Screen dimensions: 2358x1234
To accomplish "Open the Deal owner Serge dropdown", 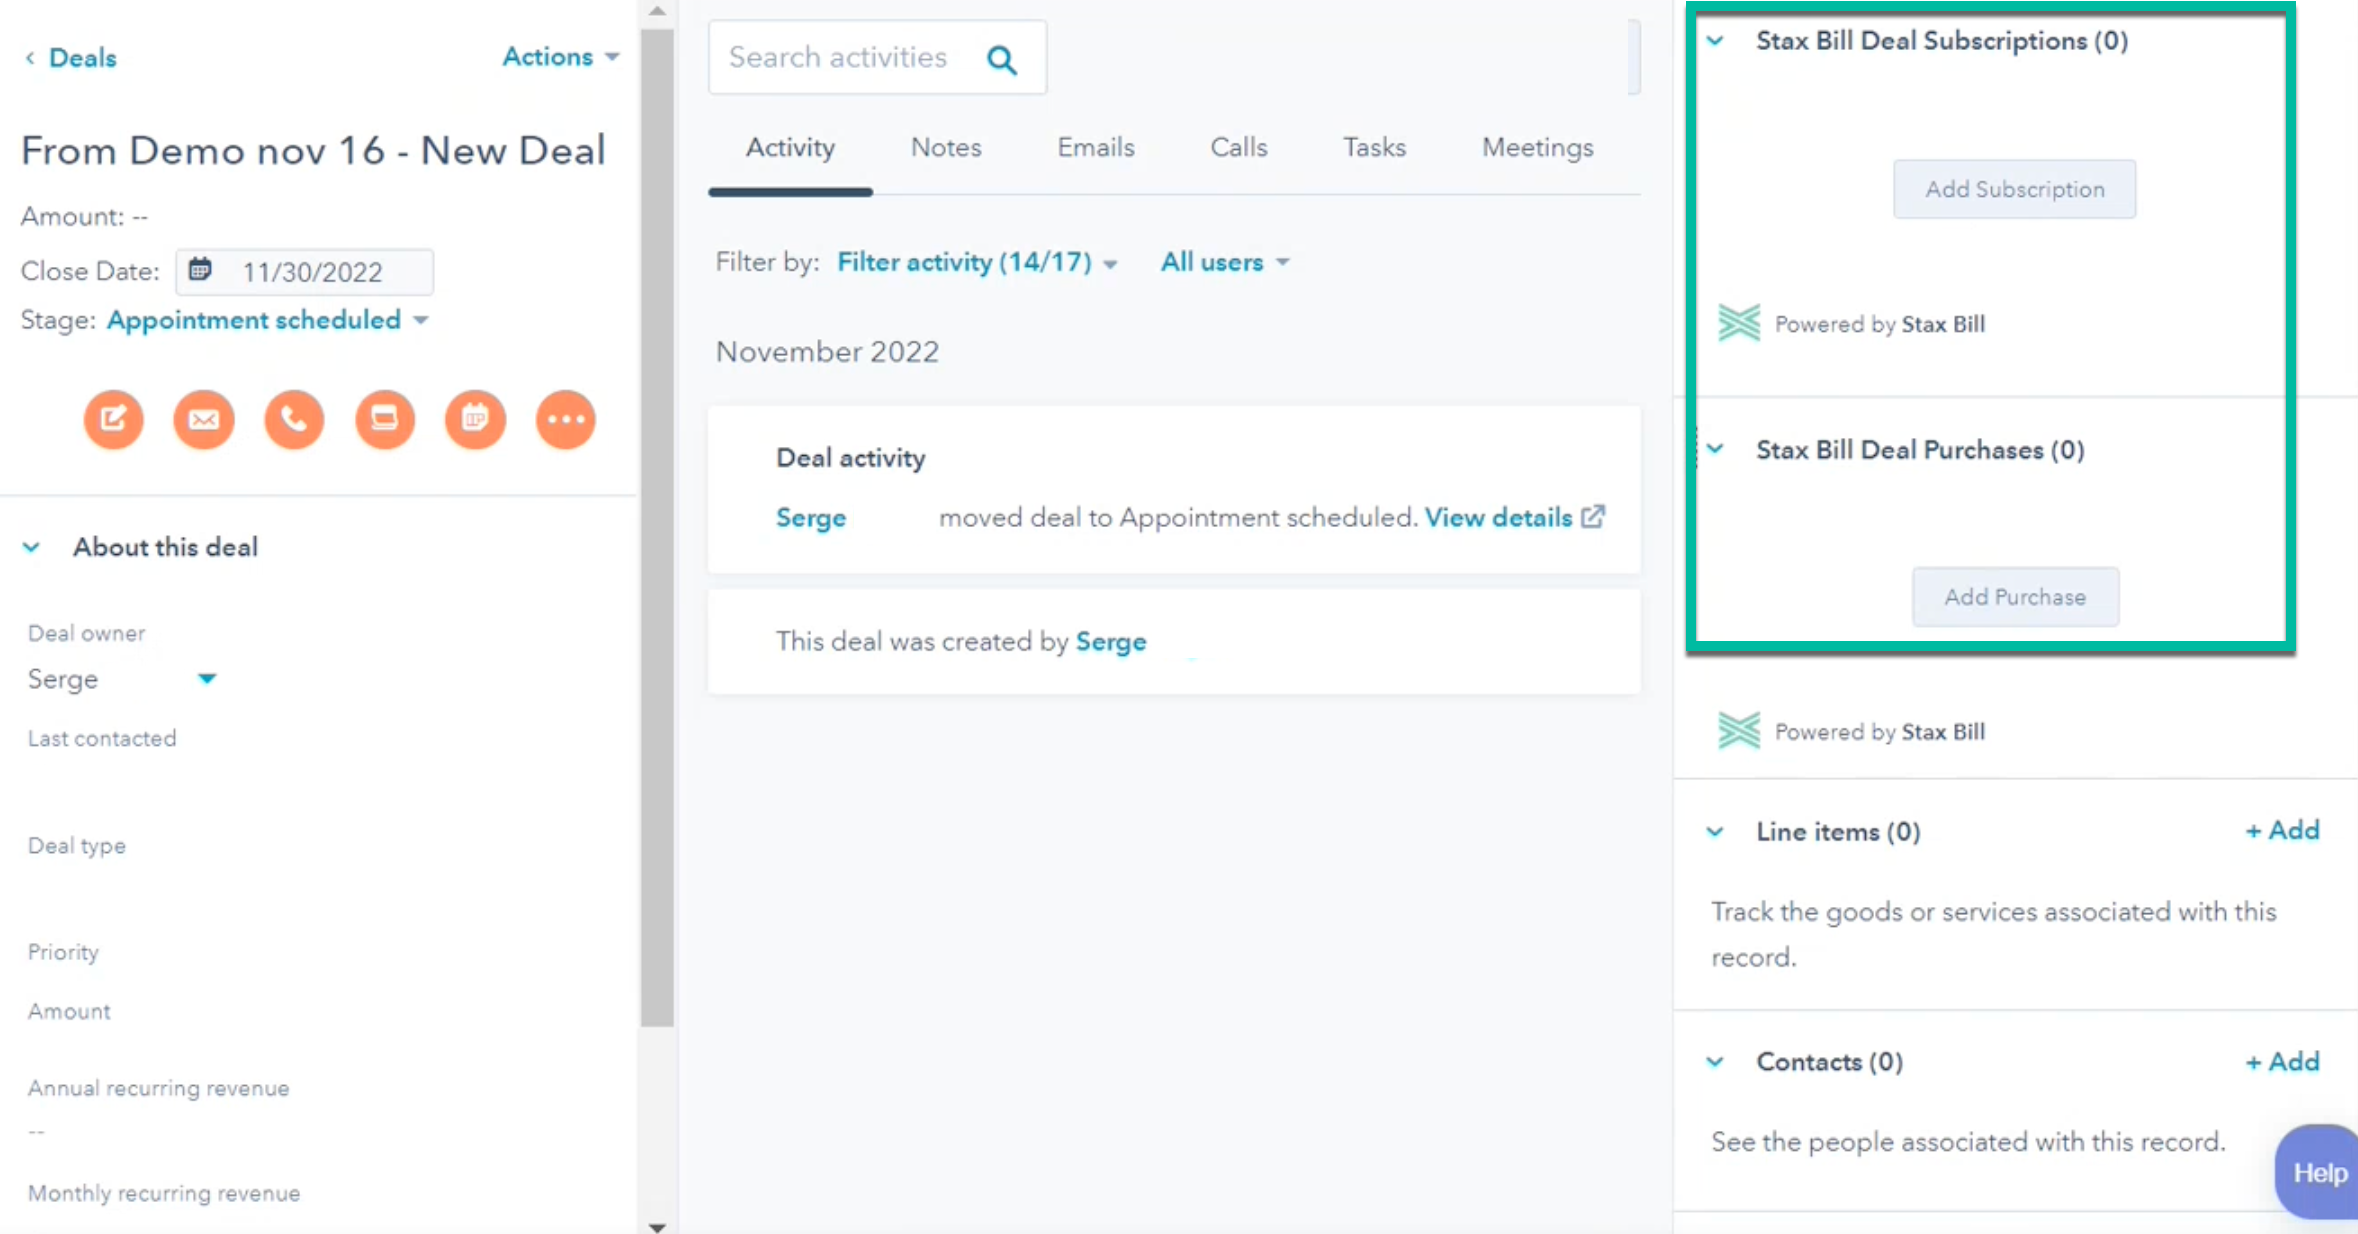I will tap(122, 679).
